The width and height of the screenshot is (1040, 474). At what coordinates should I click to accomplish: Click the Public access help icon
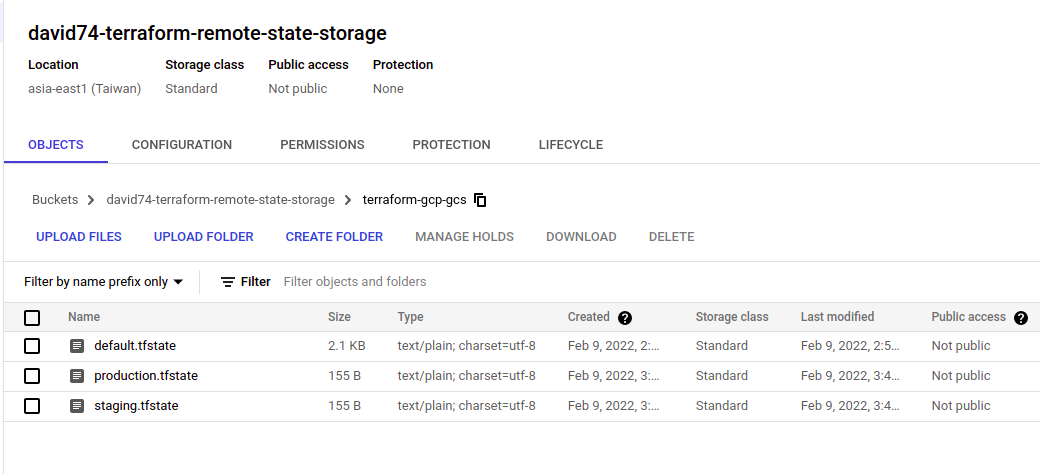(1021, 318)
